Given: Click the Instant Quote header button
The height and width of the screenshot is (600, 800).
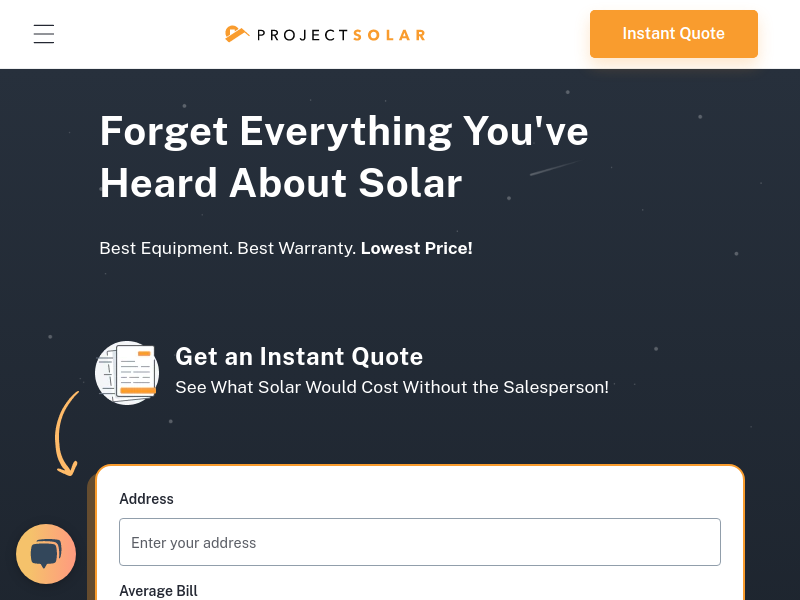Looking at the screenshot, I should pyautogui.click(x=673, y=34).
